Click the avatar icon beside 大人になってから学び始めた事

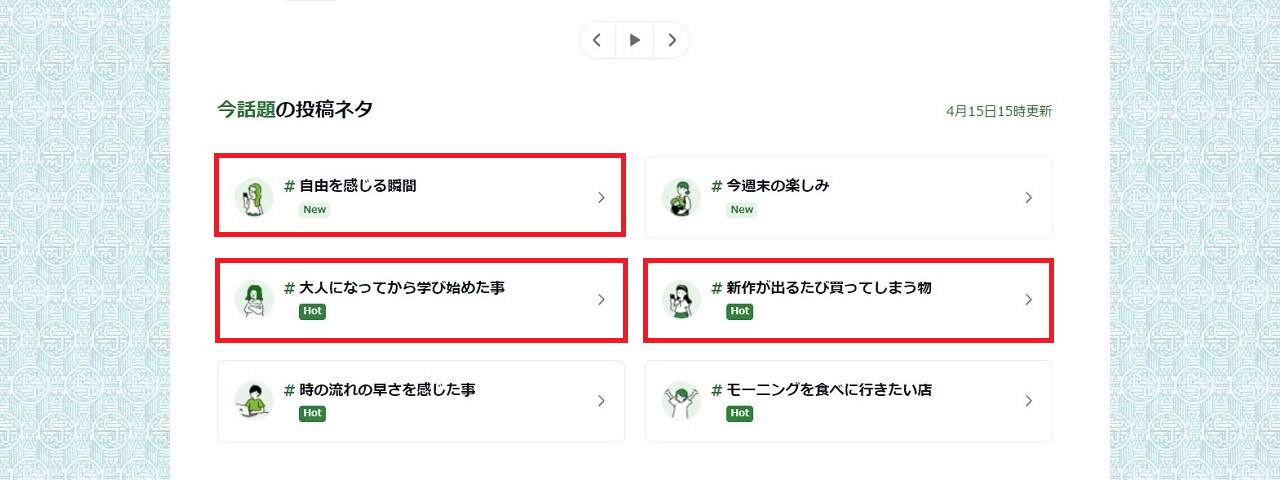254,300
